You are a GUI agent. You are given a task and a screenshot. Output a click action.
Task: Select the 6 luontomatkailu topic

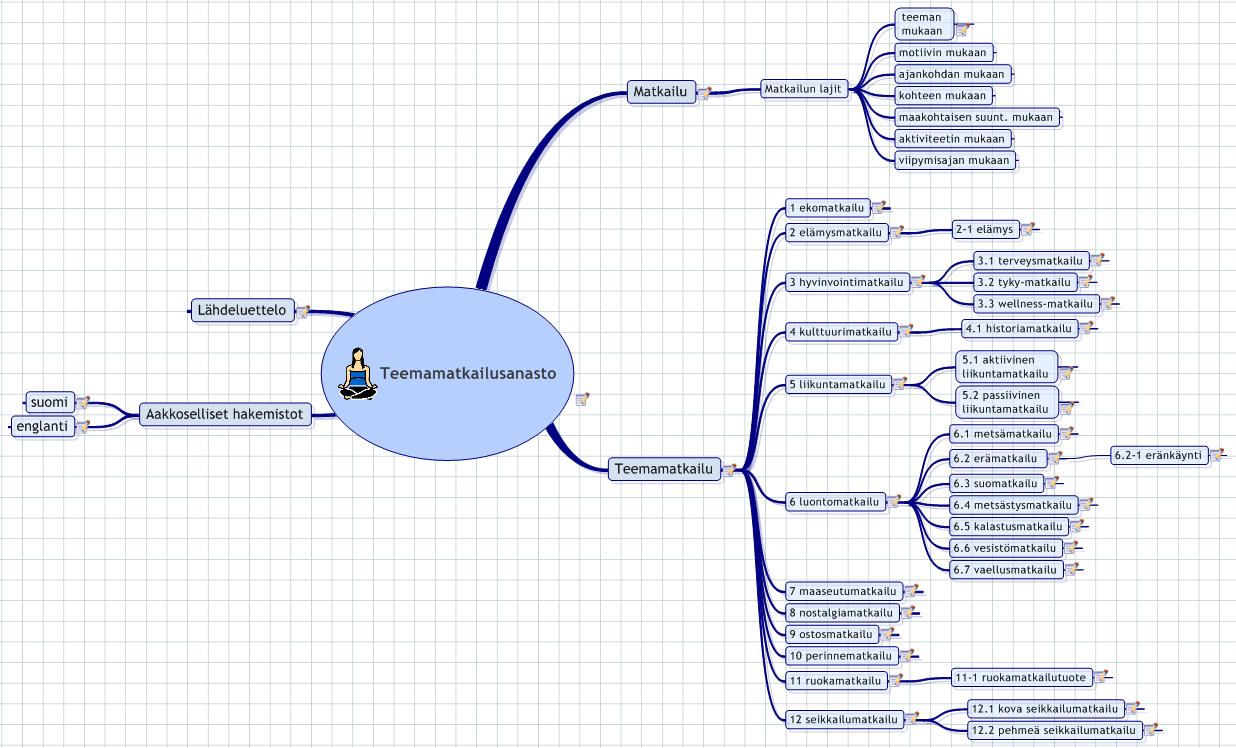pos(833,501)
